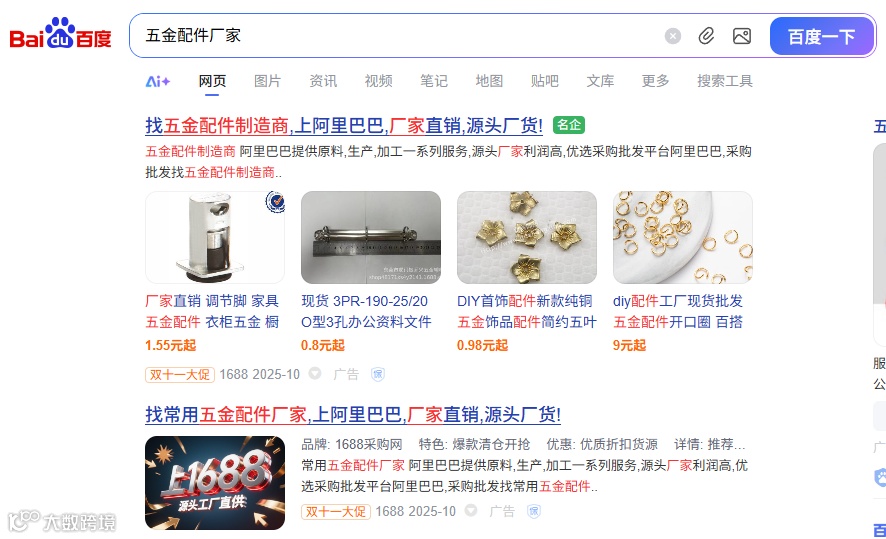This screenshot has width=886, height=539.
Task: Focus the search input field
Action: (x=396, y=36)
